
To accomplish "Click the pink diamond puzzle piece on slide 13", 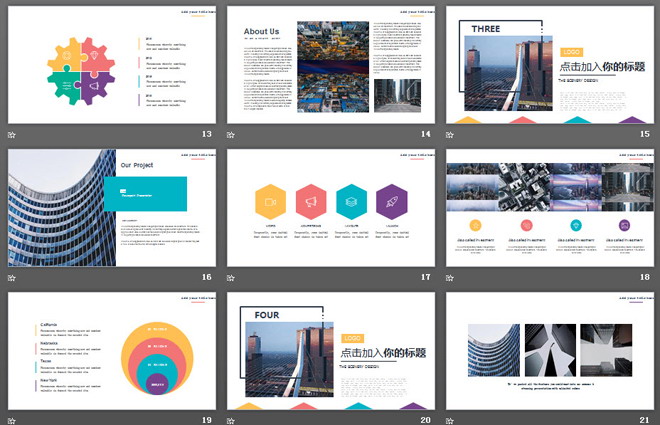I will coord(96,55).
